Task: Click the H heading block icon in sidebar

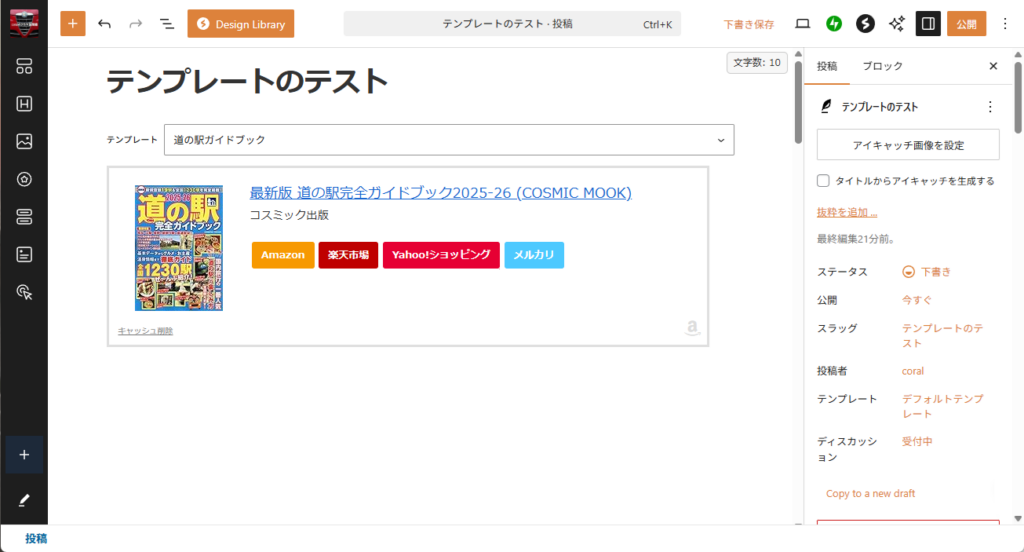Action: point(24,104)
